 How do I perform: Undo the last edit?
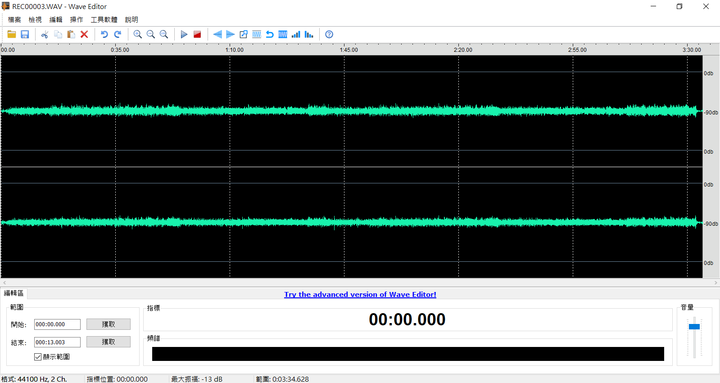click(104, 34)
